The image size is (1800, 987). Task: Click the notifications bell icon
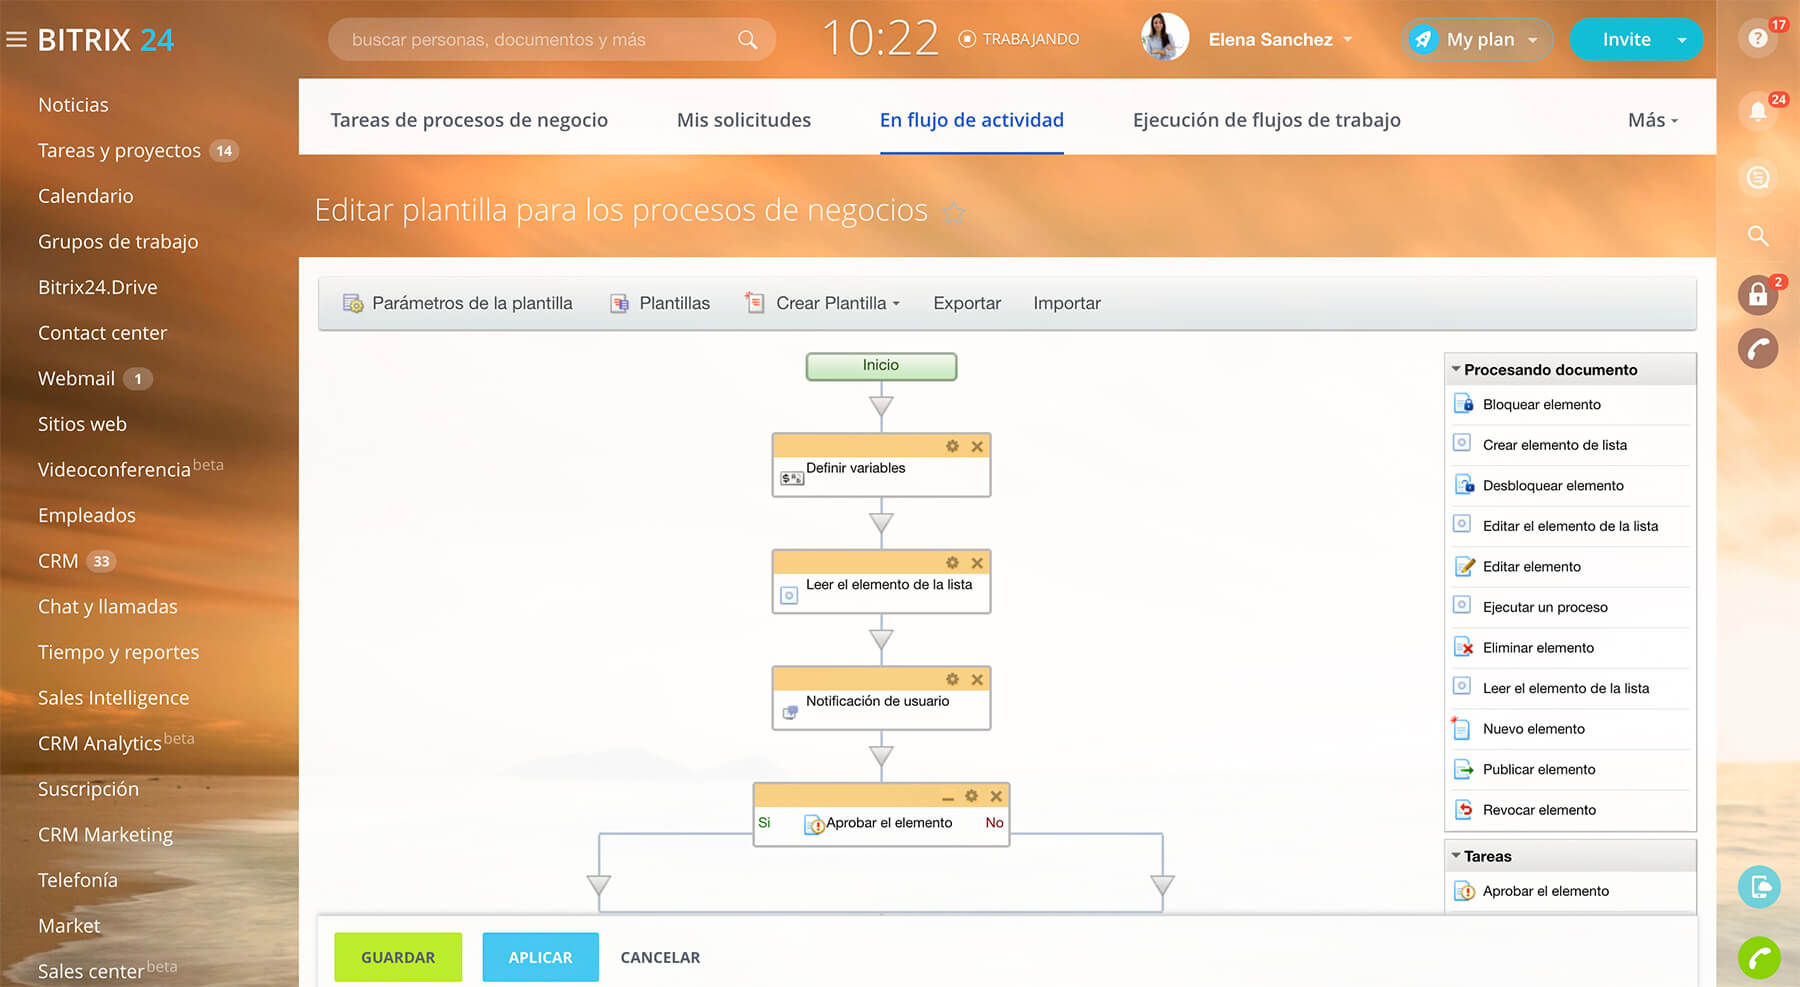tap(1757, 112)
